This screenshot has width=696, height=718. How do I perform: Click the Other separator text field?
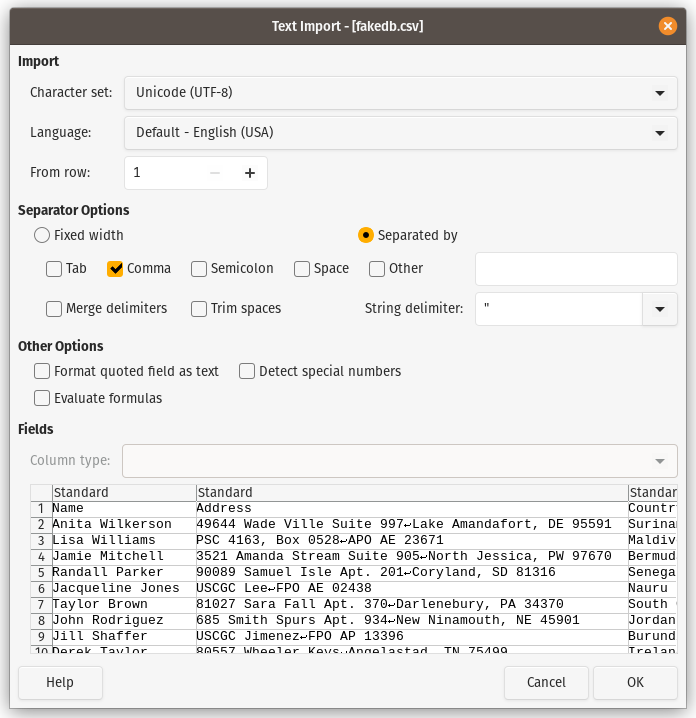(x=576, y=269)
